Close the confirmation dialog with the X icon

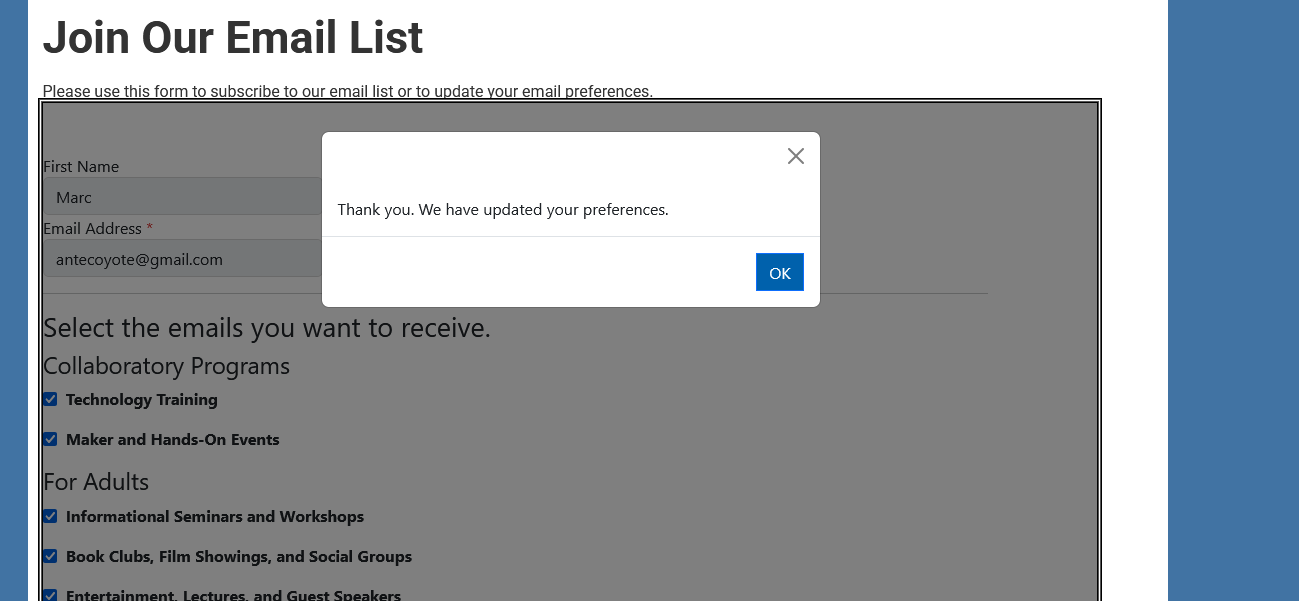coord(796,156)
